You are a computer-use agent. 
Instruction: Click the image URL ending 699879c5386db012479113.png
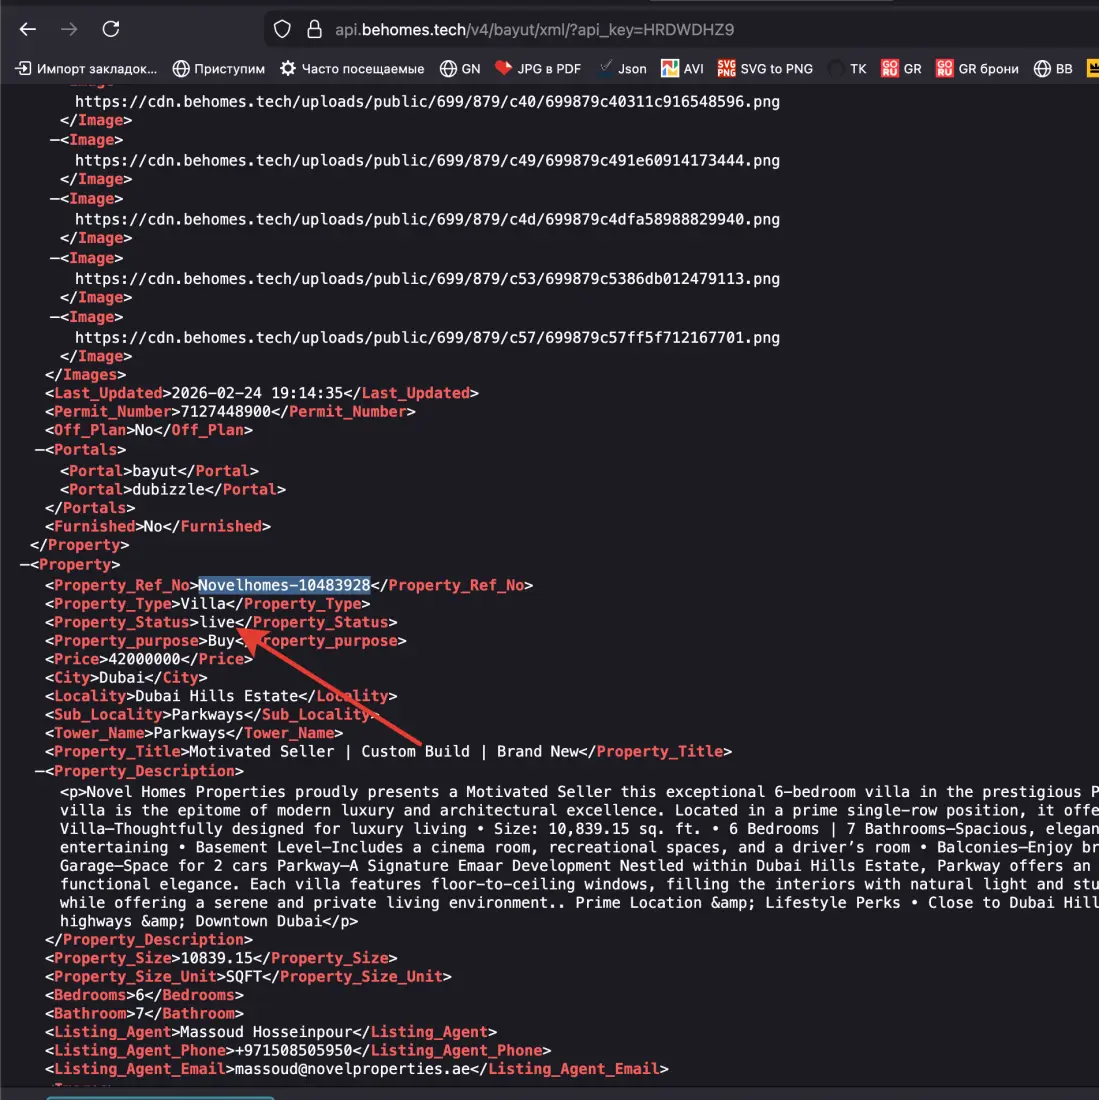point(427,279)
